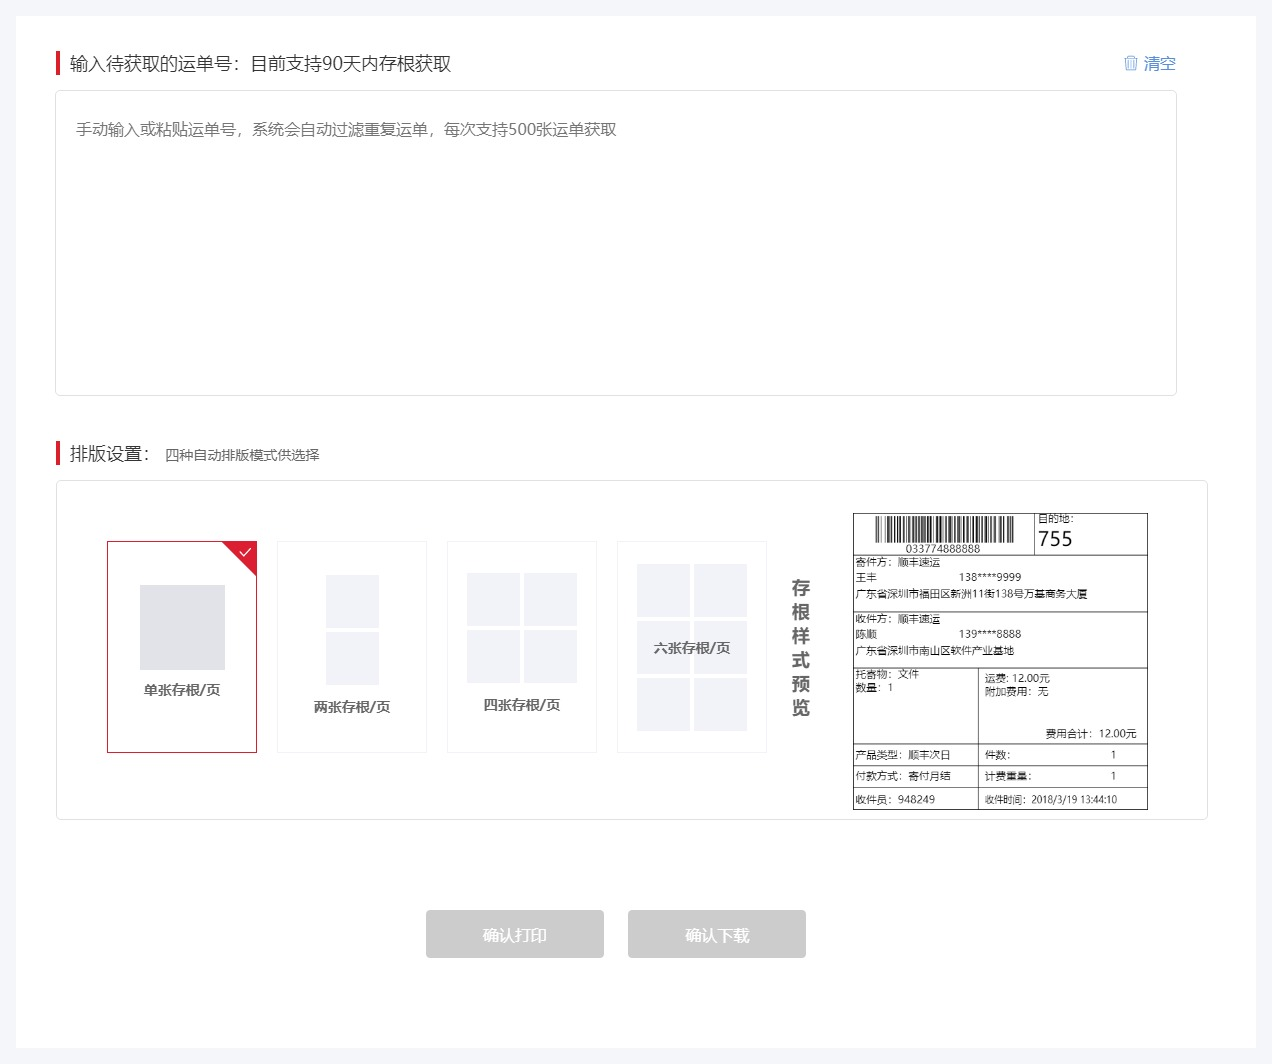This screenshot has height=1064, width=1272.
Task: Click the red bar before 输入待获取的运单号 heading
Action: click(x=58, y=63)
